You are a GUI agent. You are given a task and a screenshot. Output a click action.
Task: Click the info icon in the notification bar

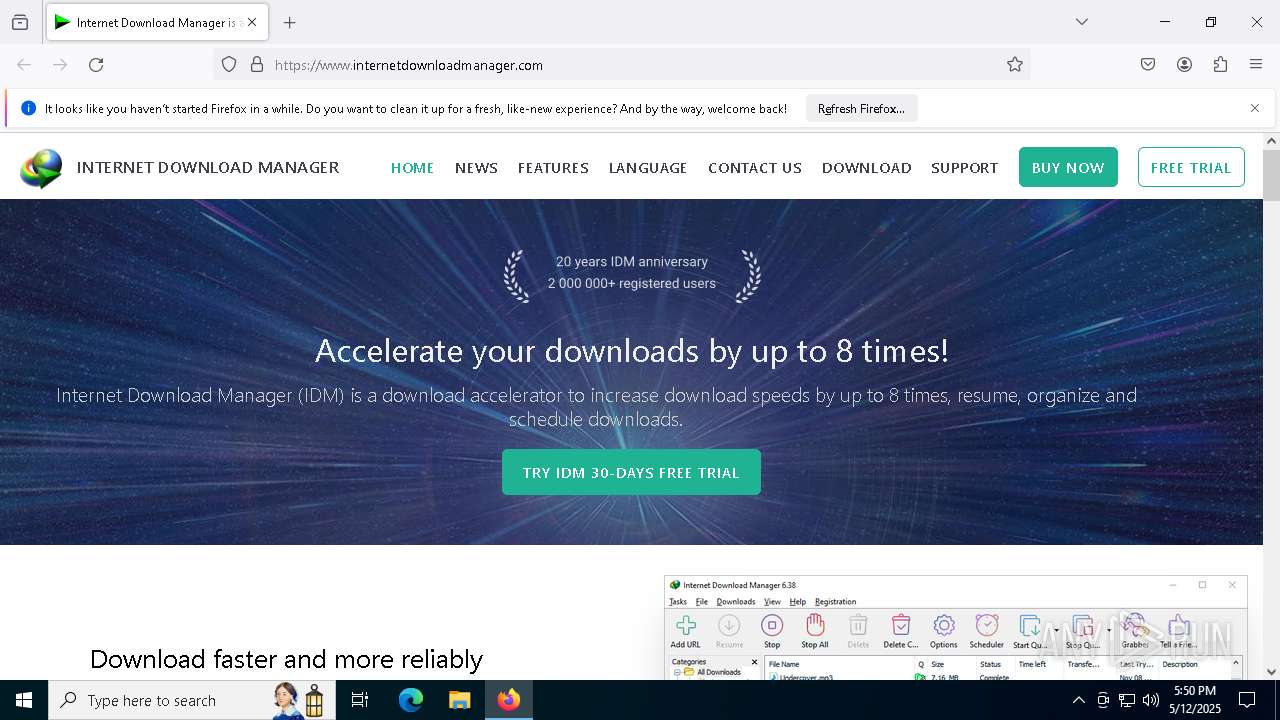(28, 108)
